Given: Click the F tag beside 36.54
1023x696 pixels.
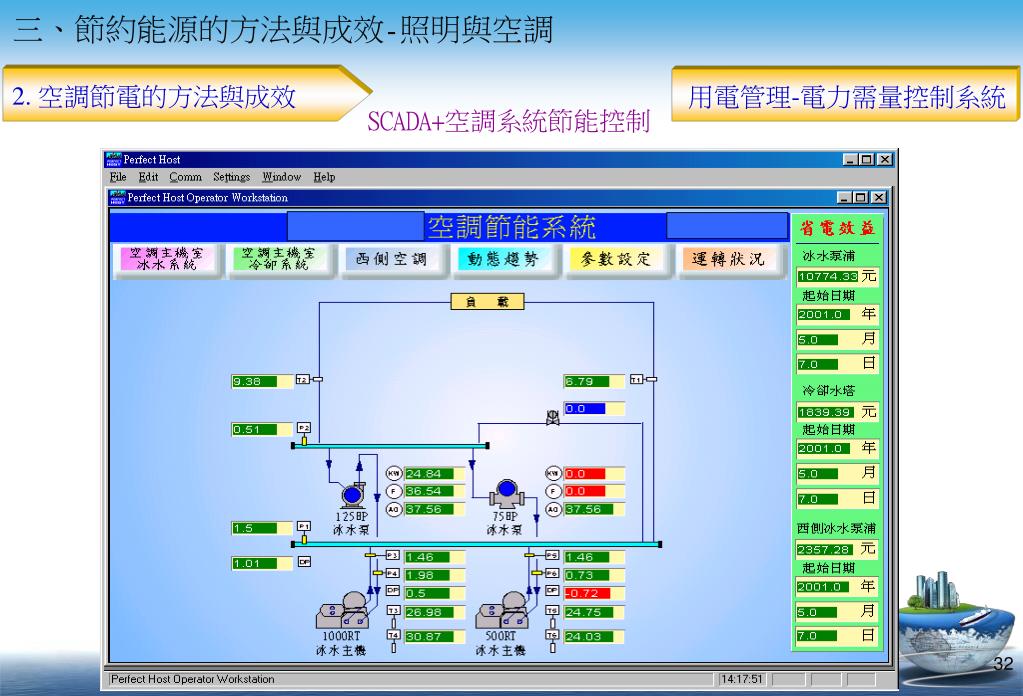Looking at the screenshot, I should coord(394,491).
